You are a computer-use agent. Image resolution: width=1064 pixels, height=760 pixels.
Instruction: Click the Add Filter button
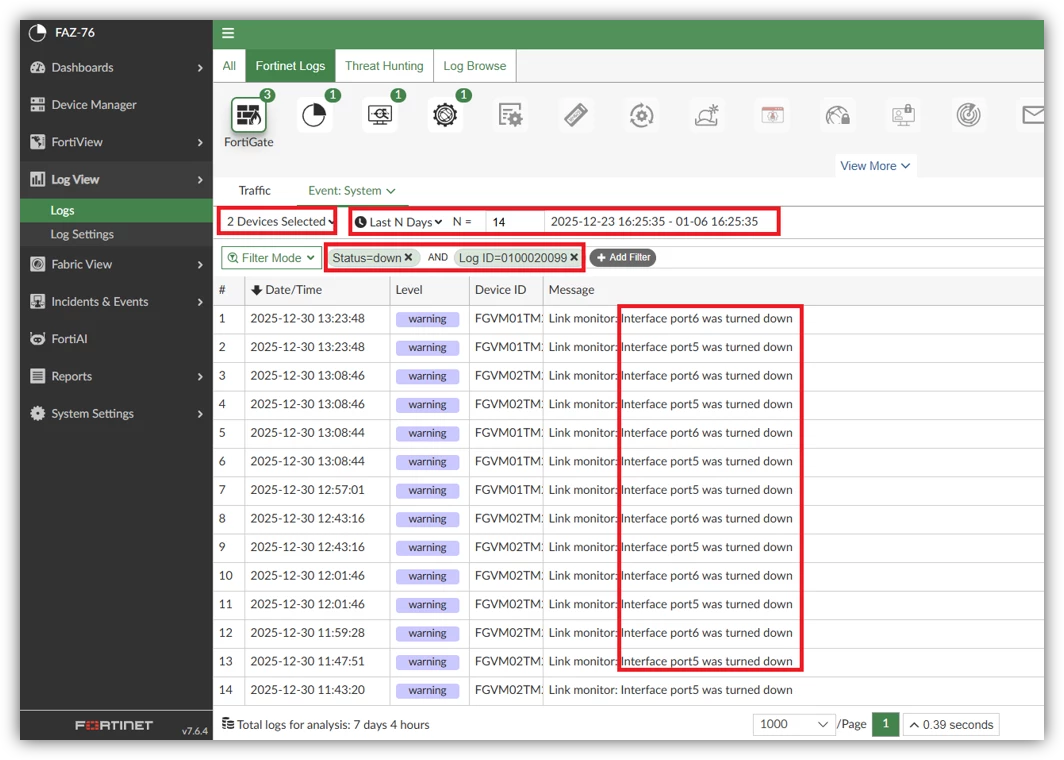click(623, 257)
